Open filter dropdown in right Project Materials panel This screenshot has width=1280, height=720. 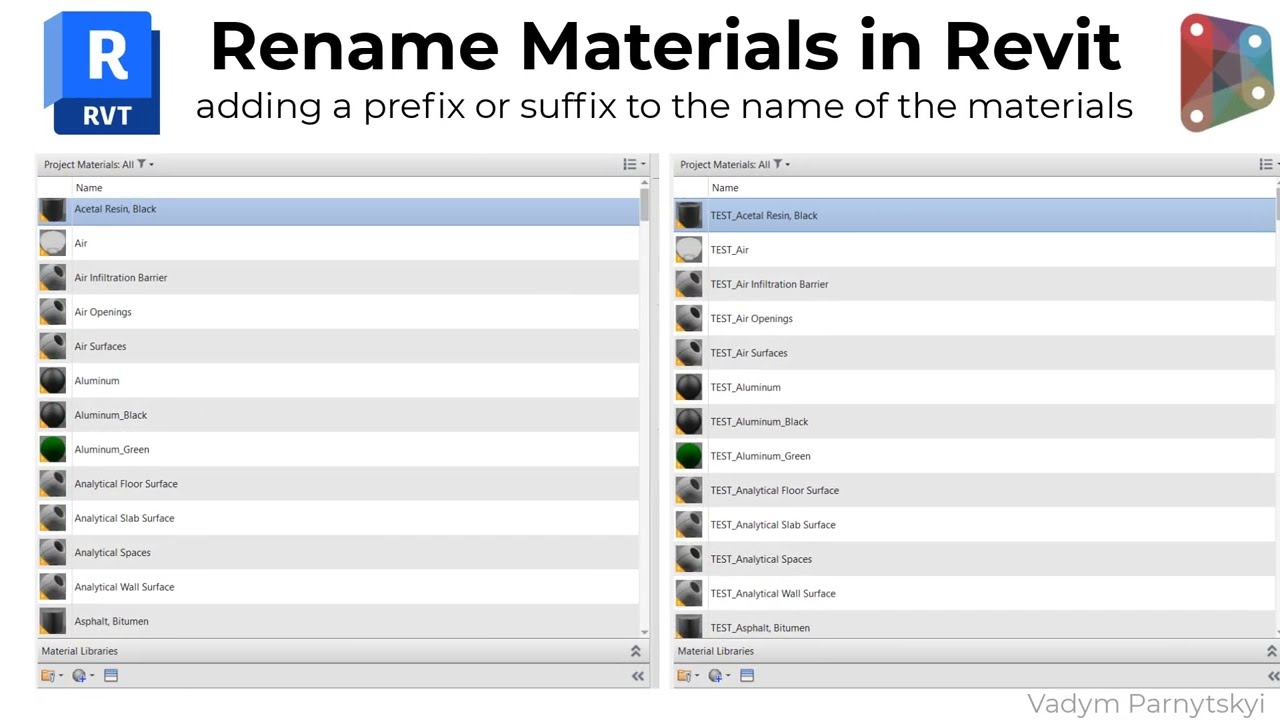point(781,164)
